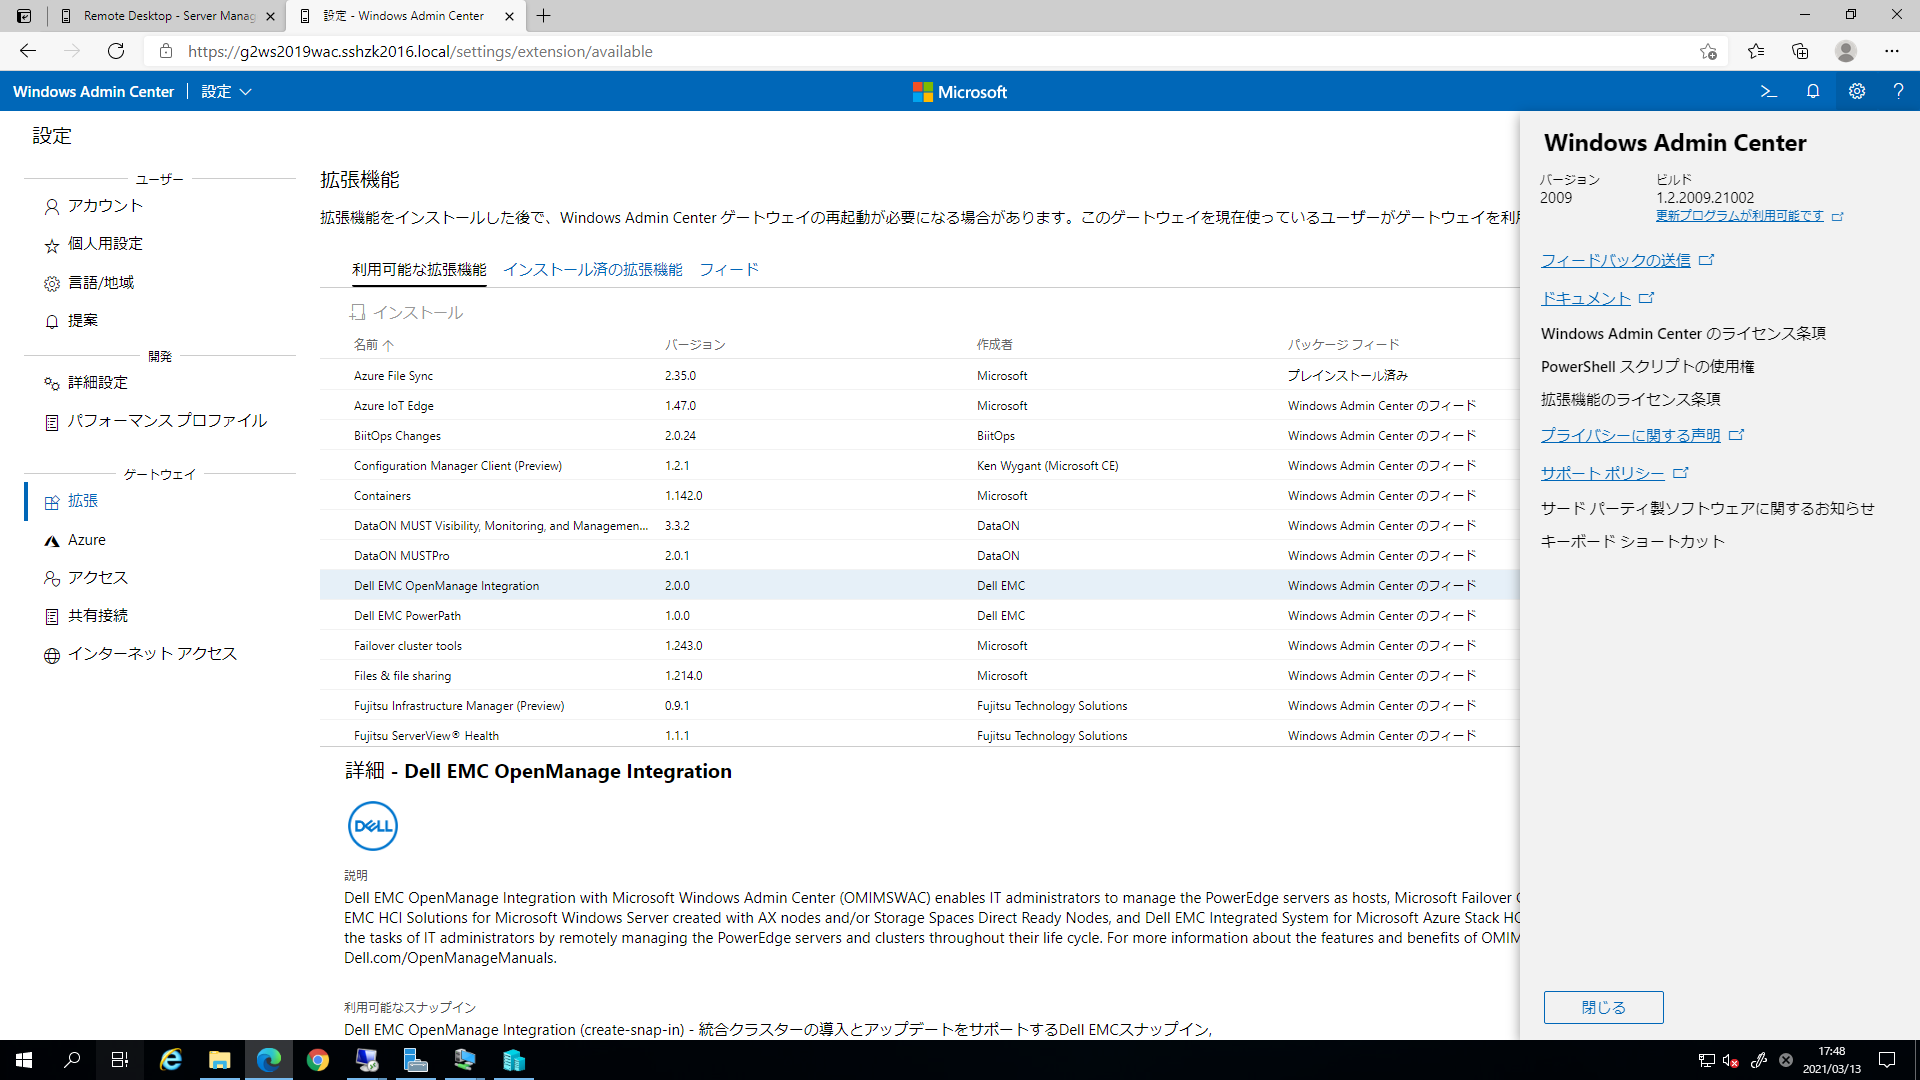The width and height of the screenshot is (1920, 1080).
Task: Click the インストール button
Action: coord(406,313)
